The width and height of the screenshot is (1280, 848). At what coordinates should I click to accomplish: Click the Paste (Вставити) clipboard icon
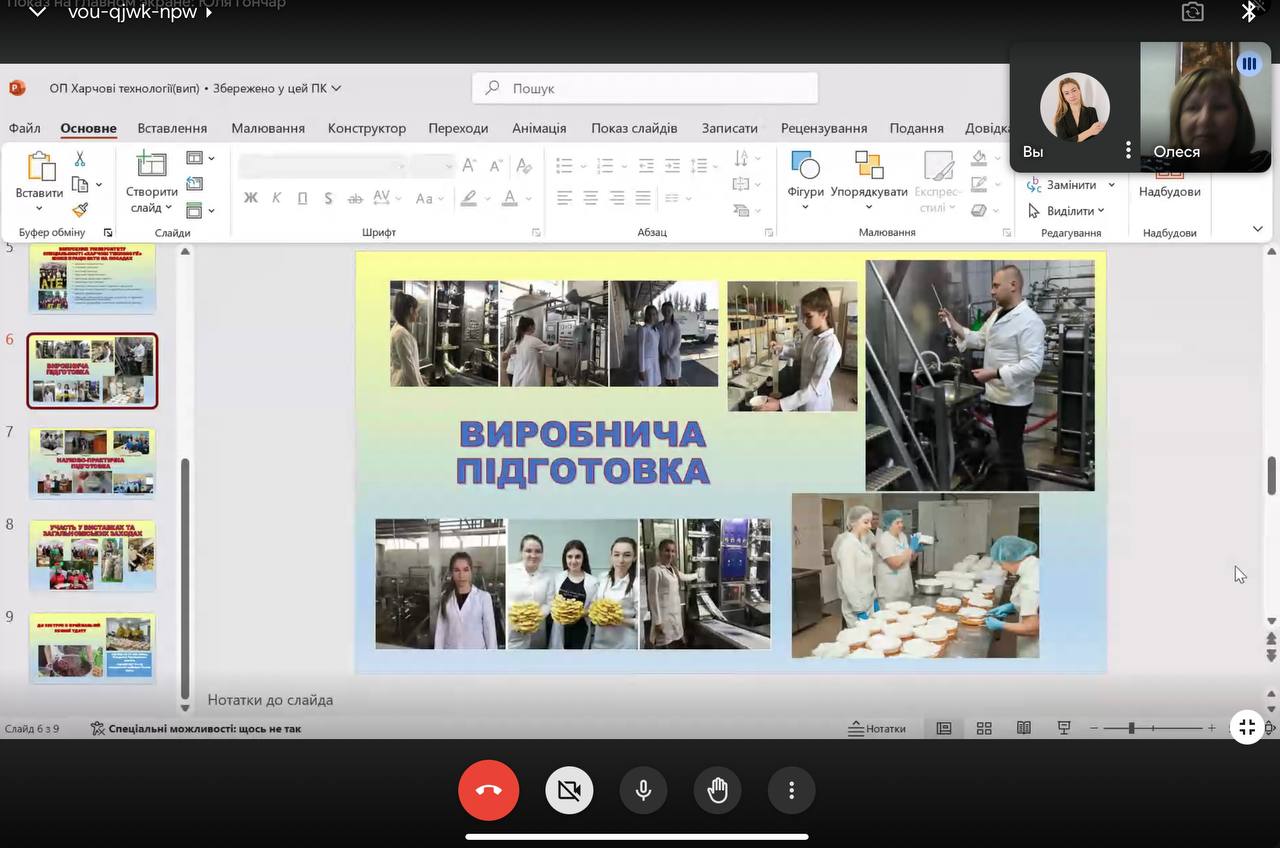pyautogui.click(x=40, y=167)
